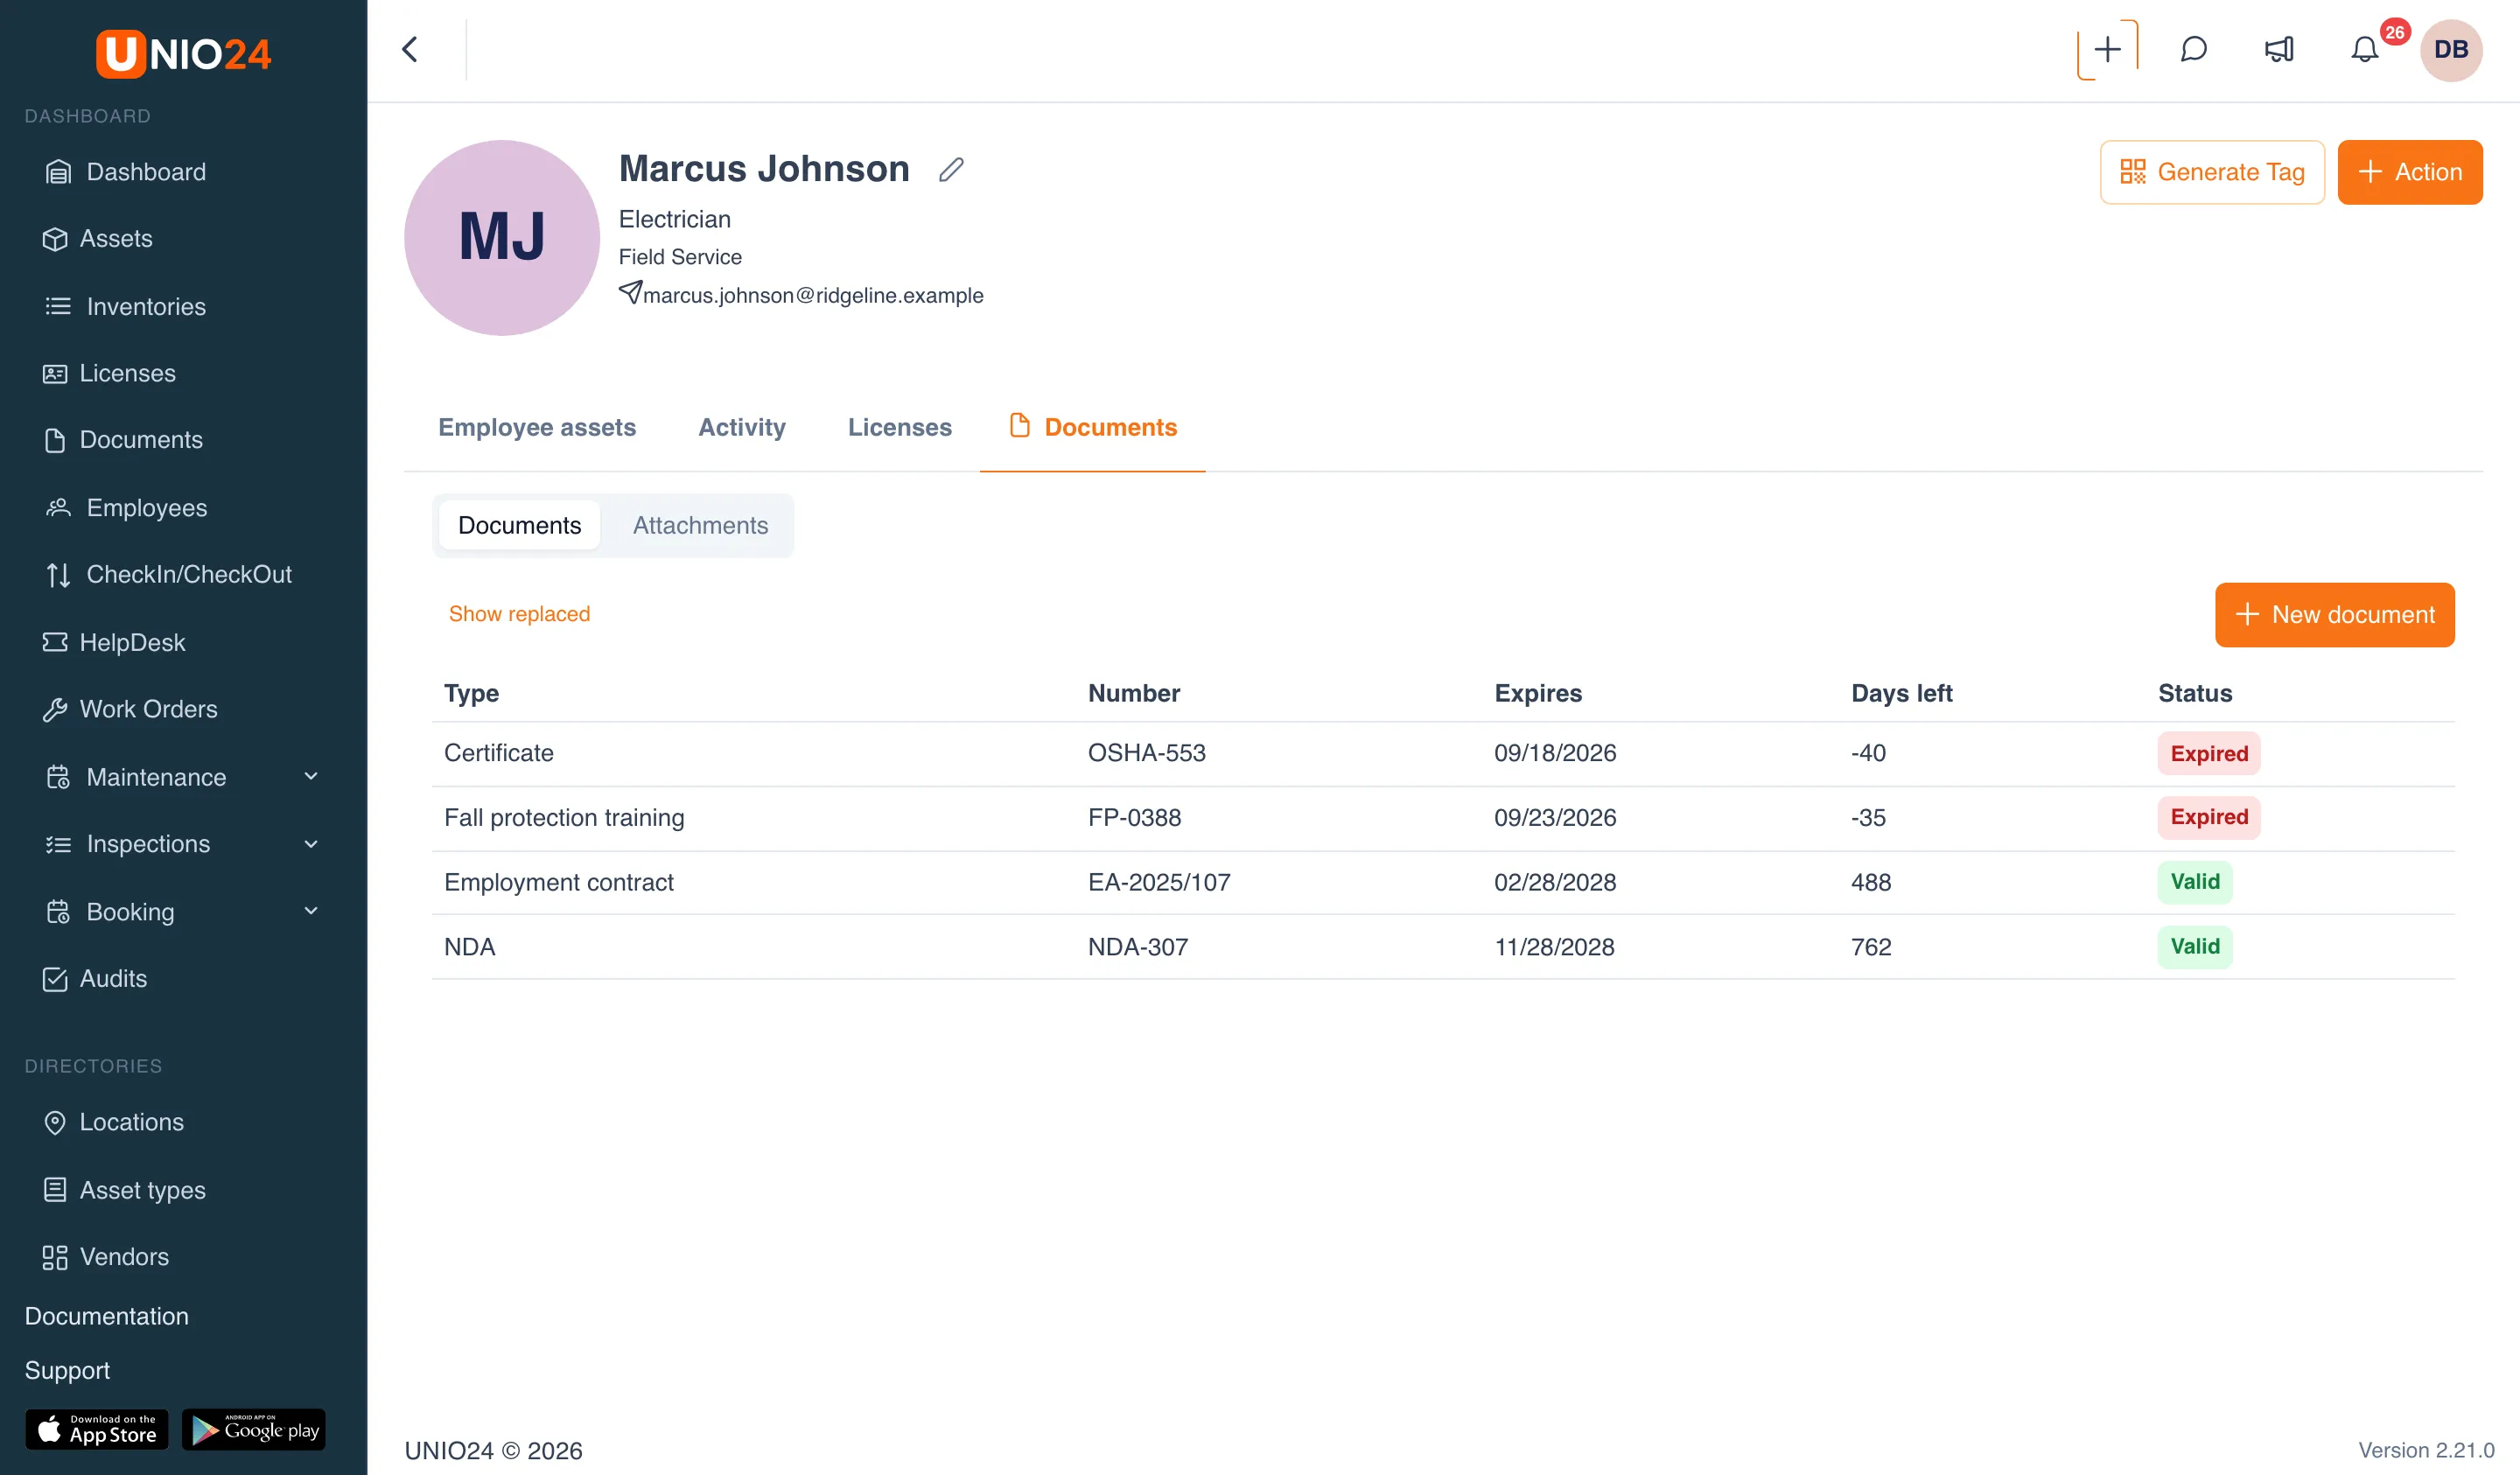Expand the Inspections submenu chevron
This screenshot has width=2520, height=1475.
311,843
